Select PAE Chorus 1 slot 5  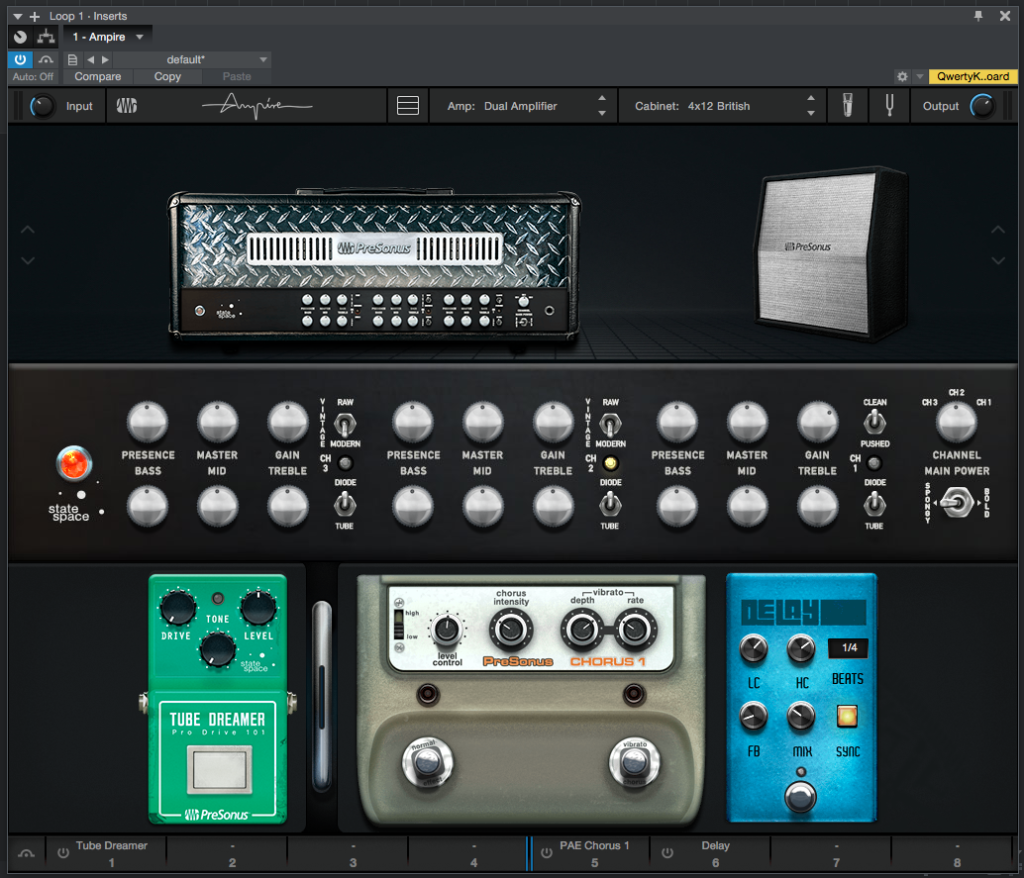[x=590, y=853]
